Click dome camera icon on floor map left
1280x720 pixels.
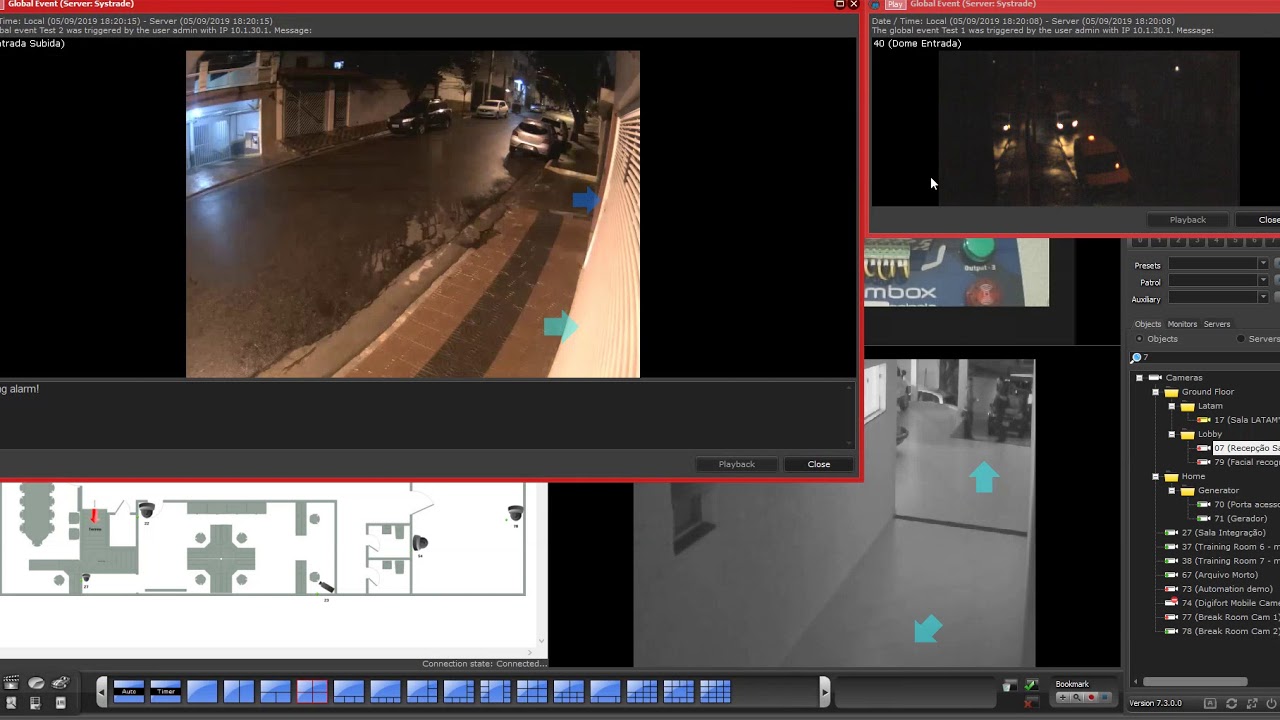pyautogui.click(x=146, y=511)
